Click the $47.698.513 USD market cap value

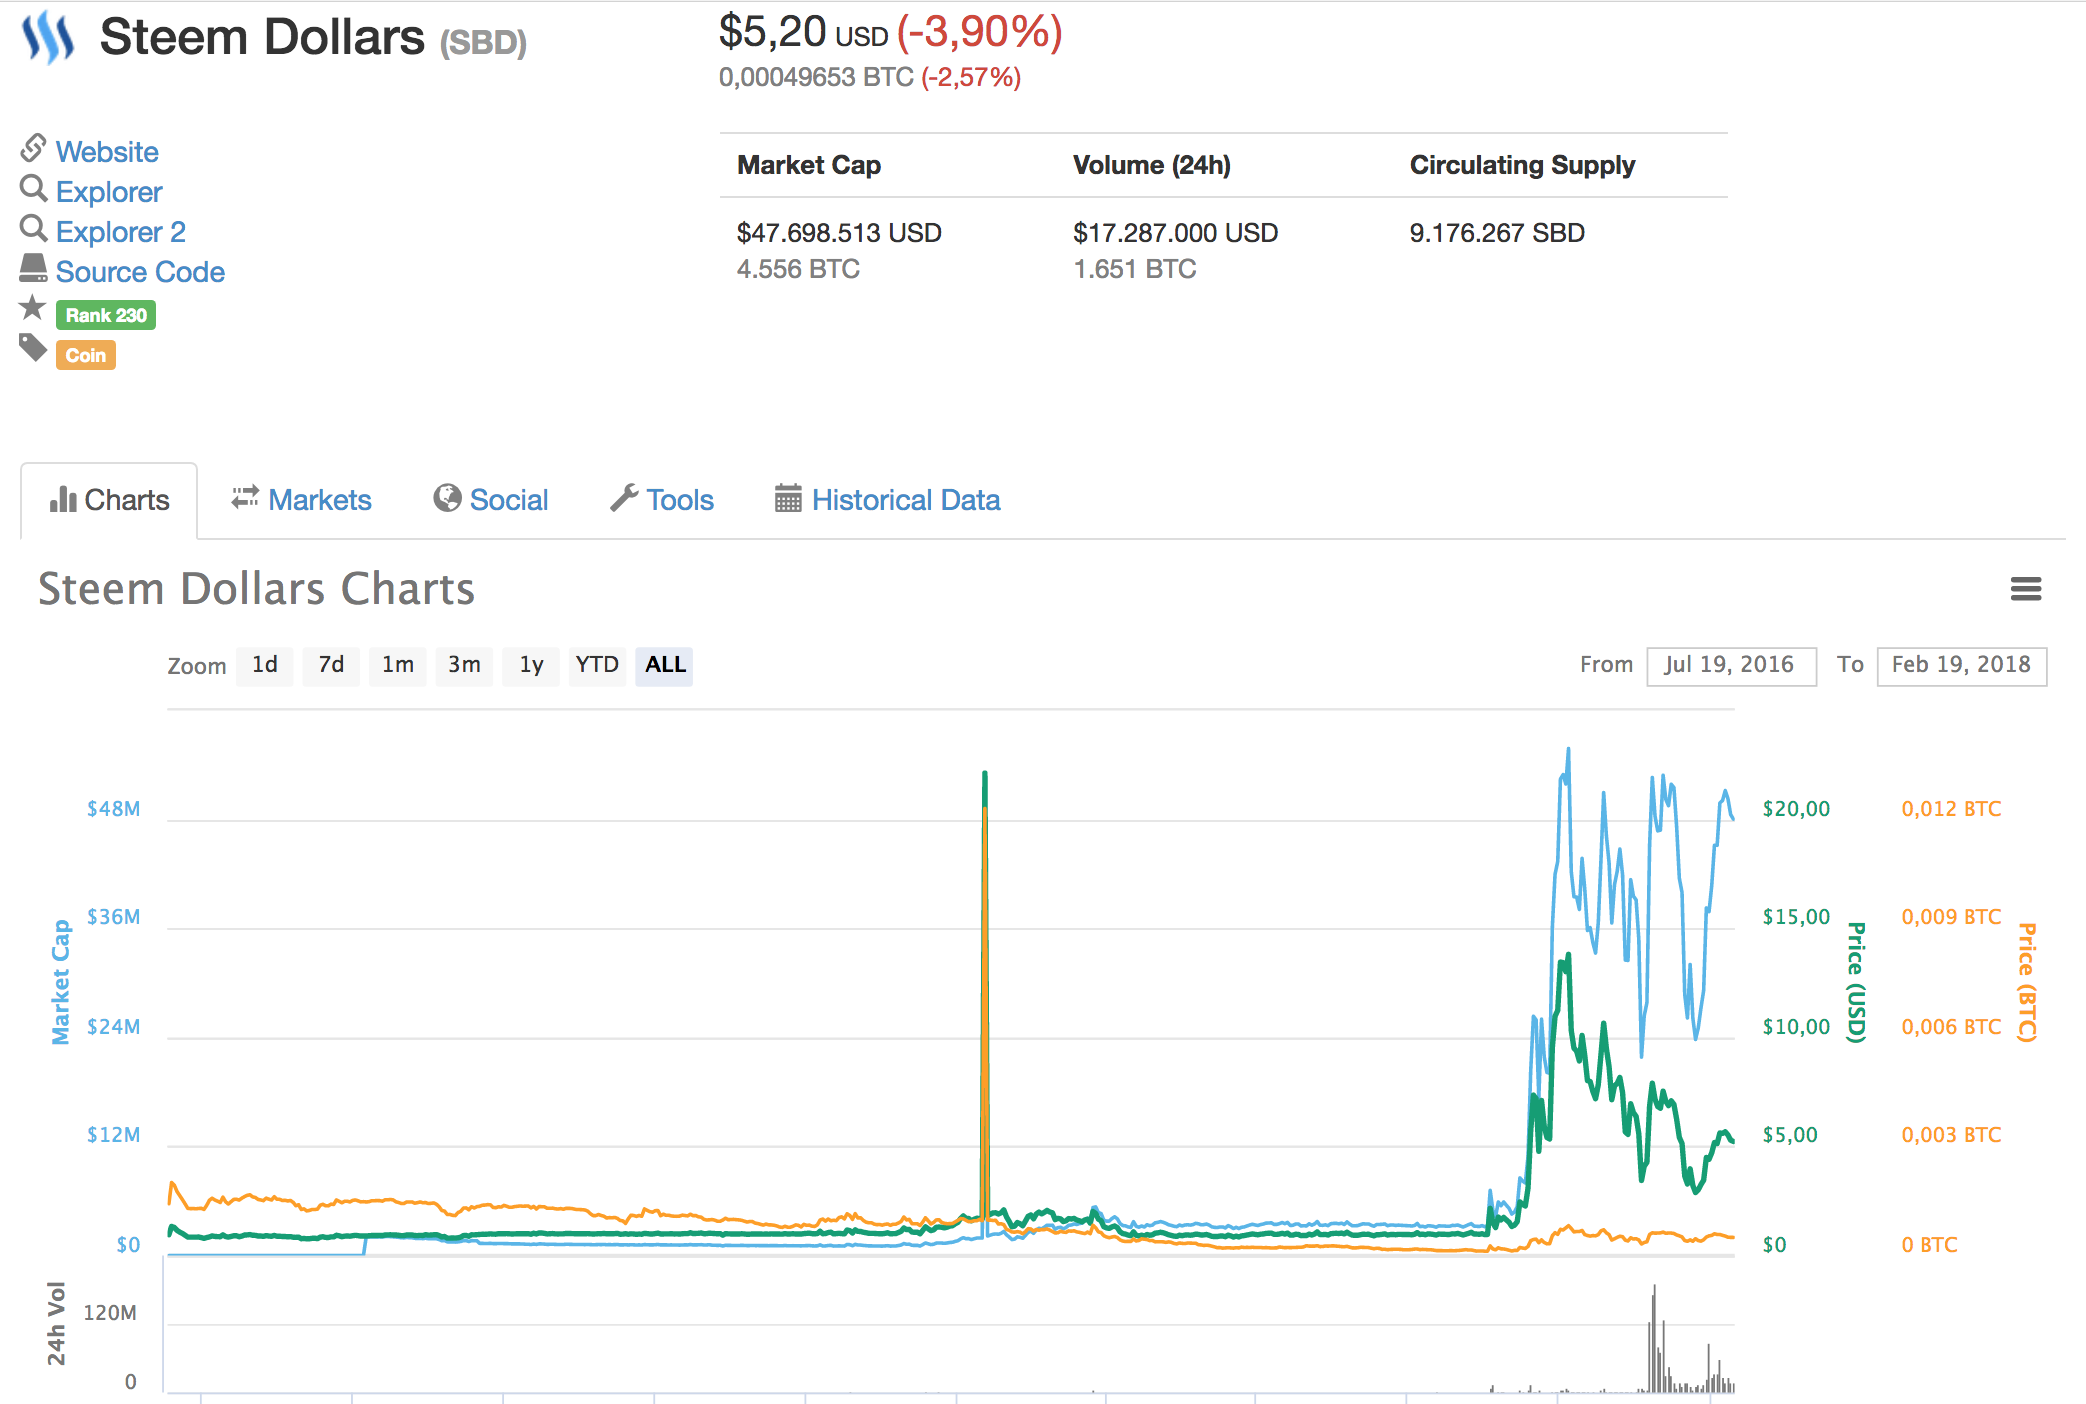pos(839,233)
